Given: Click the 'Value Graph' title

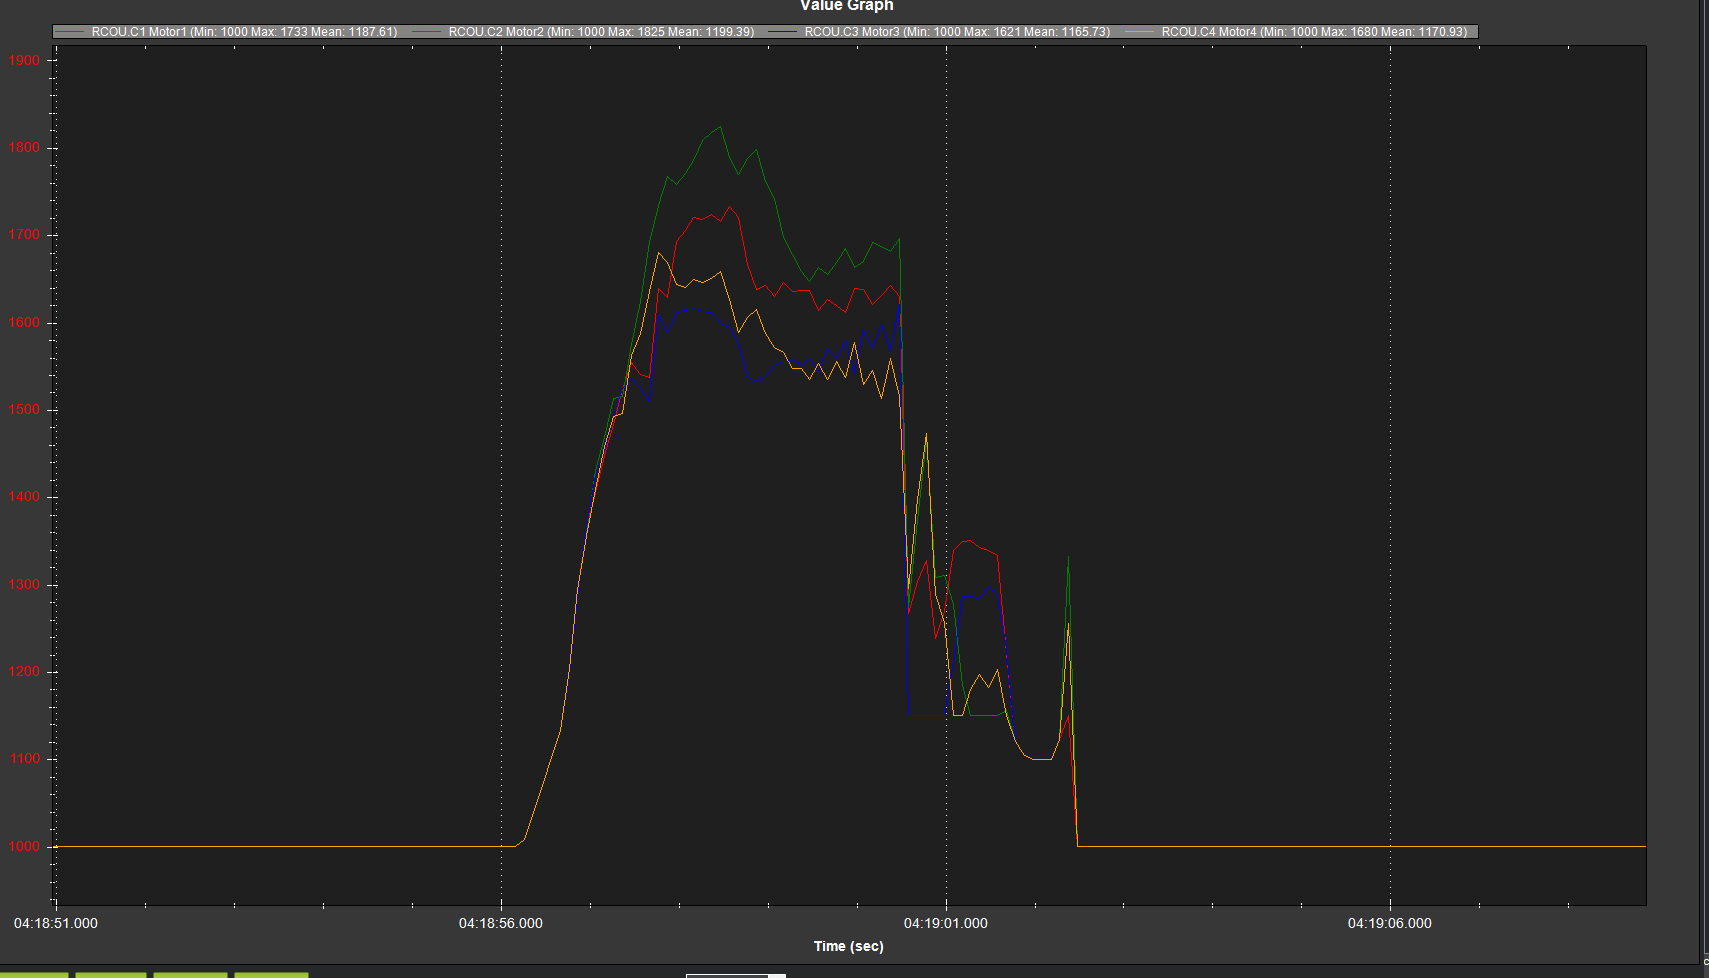Looking at the screenshot, I should click(847, 5).
